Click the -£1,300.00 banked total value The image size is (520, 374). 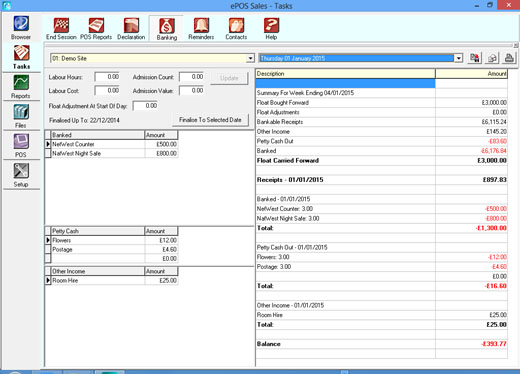491,228
